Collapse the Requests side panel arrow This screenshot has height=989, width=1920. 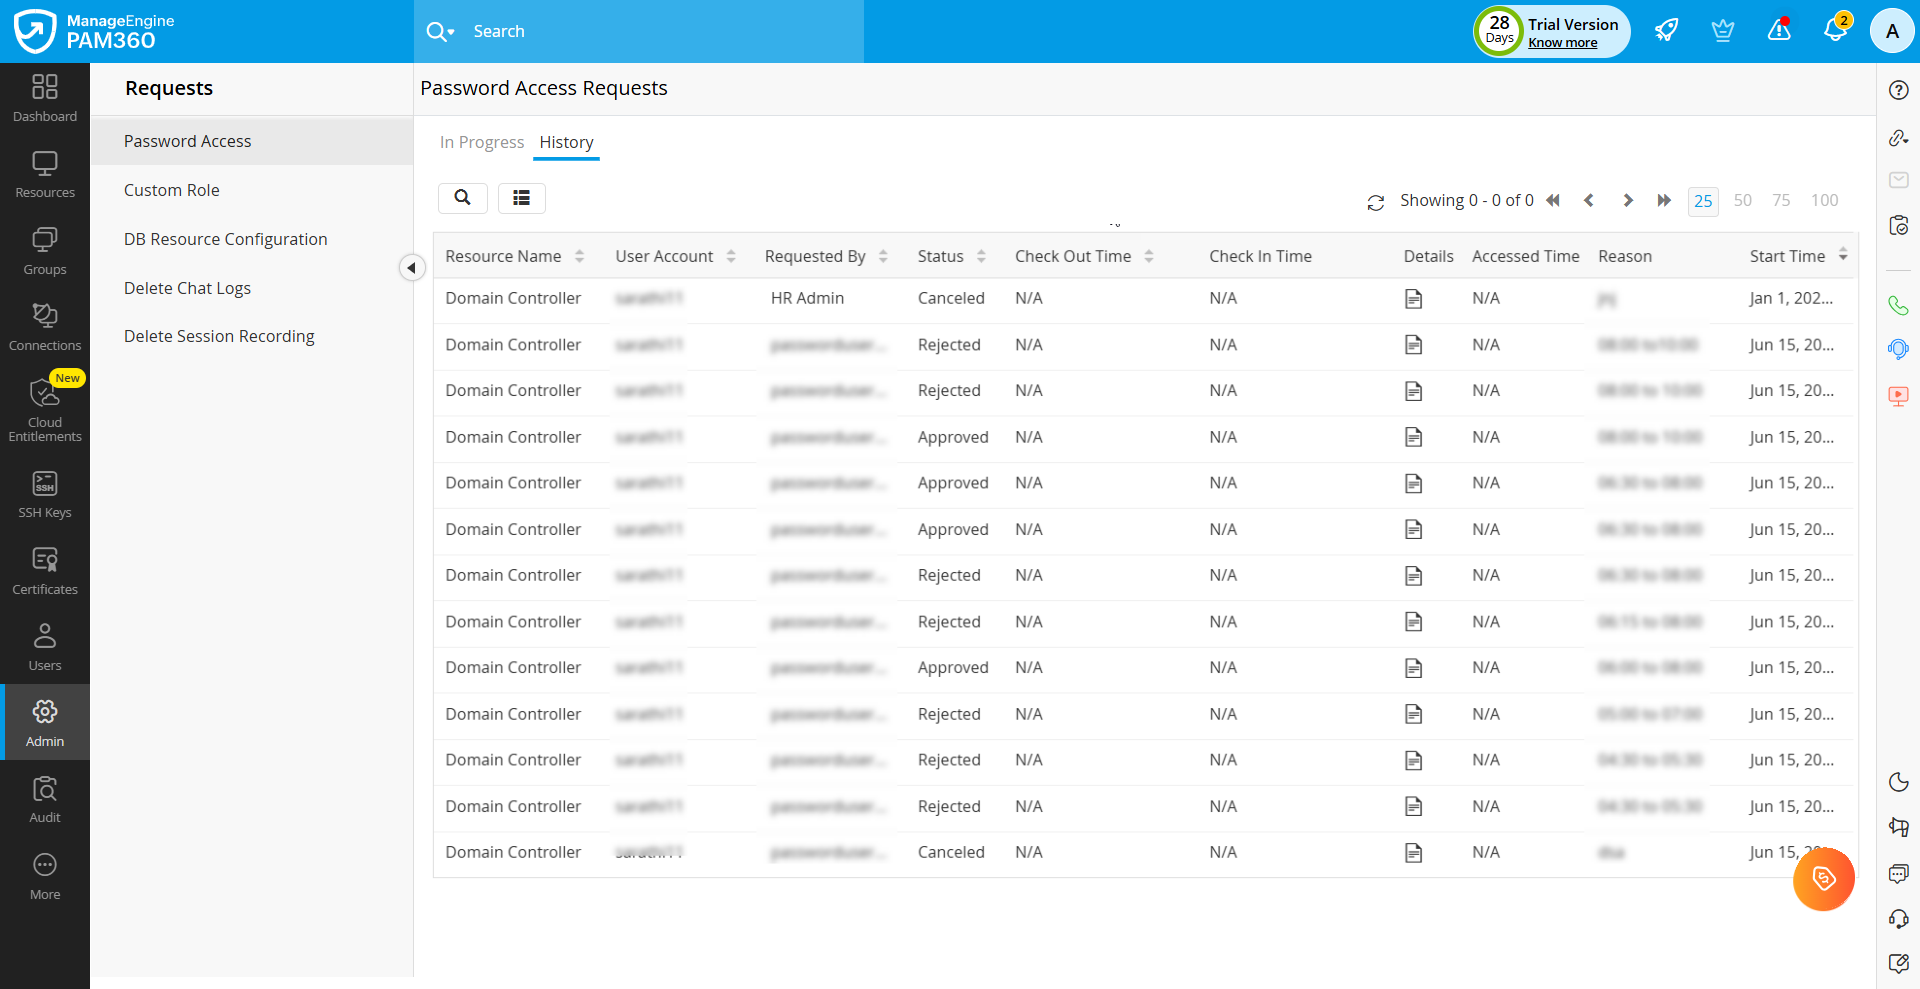(x=411, y=268)
